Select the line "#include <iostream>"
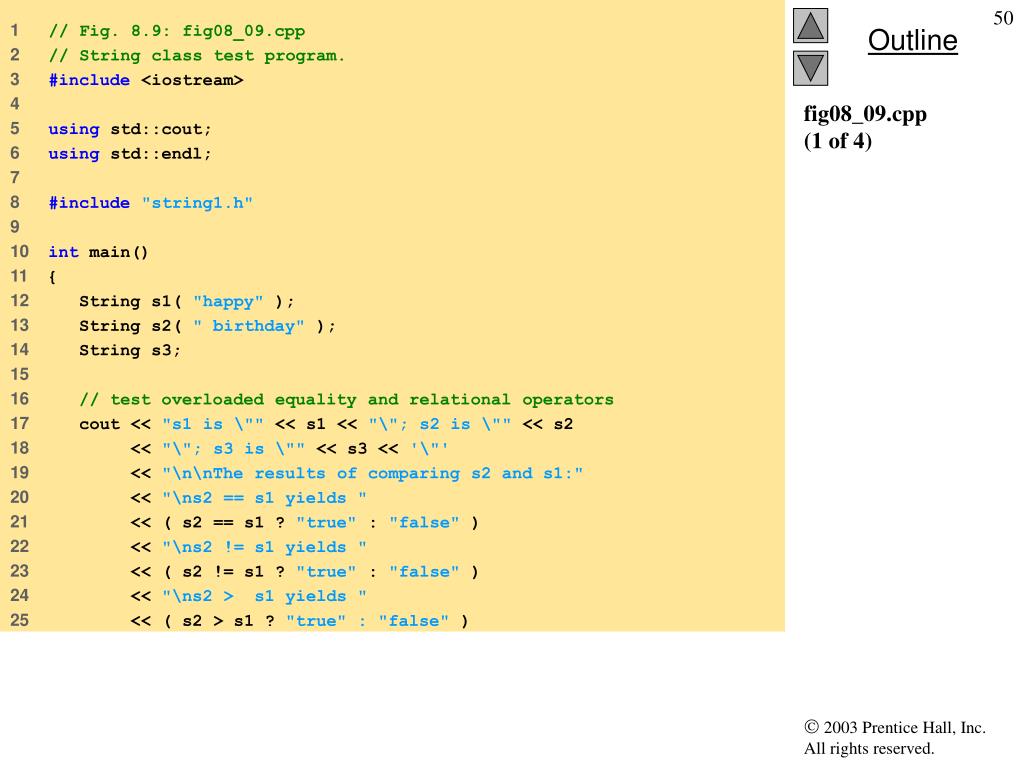1024x768 pixels. pyautogui.click(x=146, y=80)
